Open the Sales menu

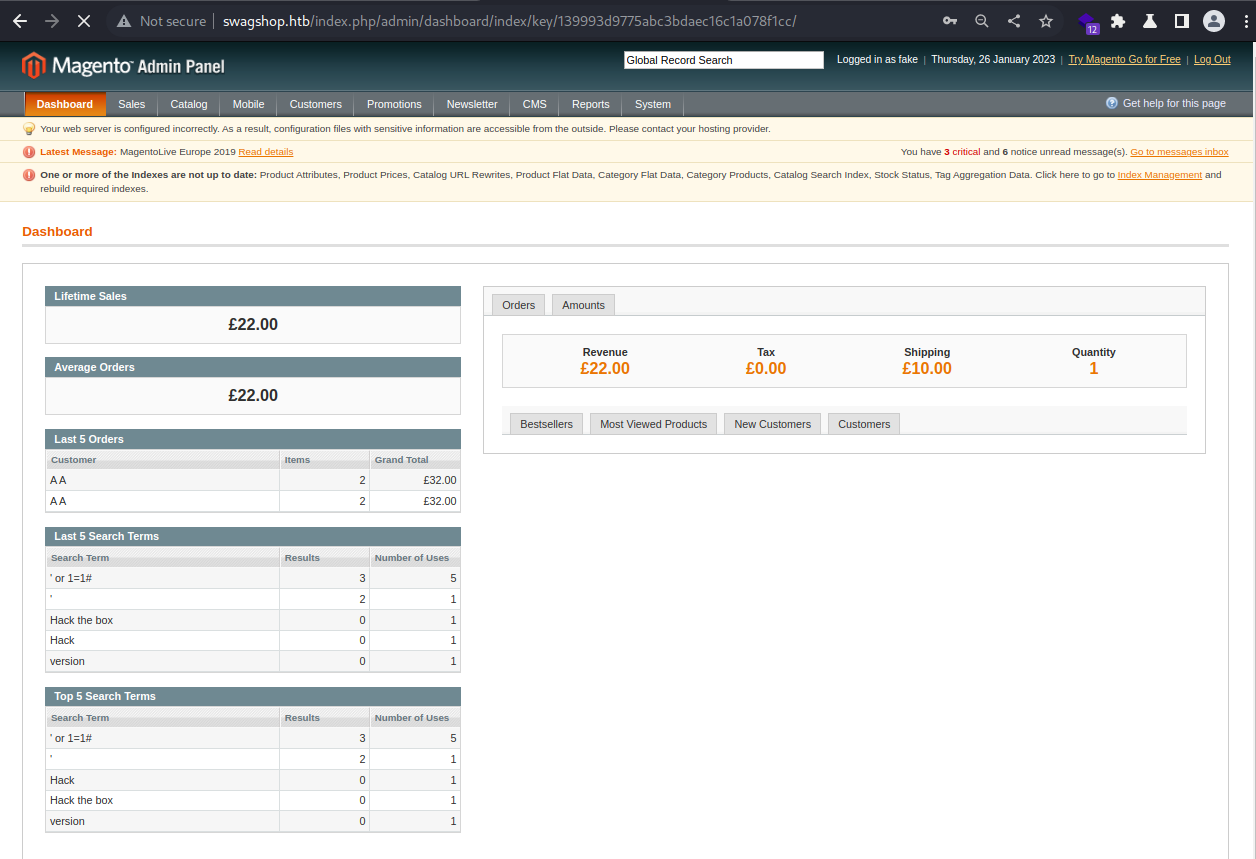[x=131, y=104]
